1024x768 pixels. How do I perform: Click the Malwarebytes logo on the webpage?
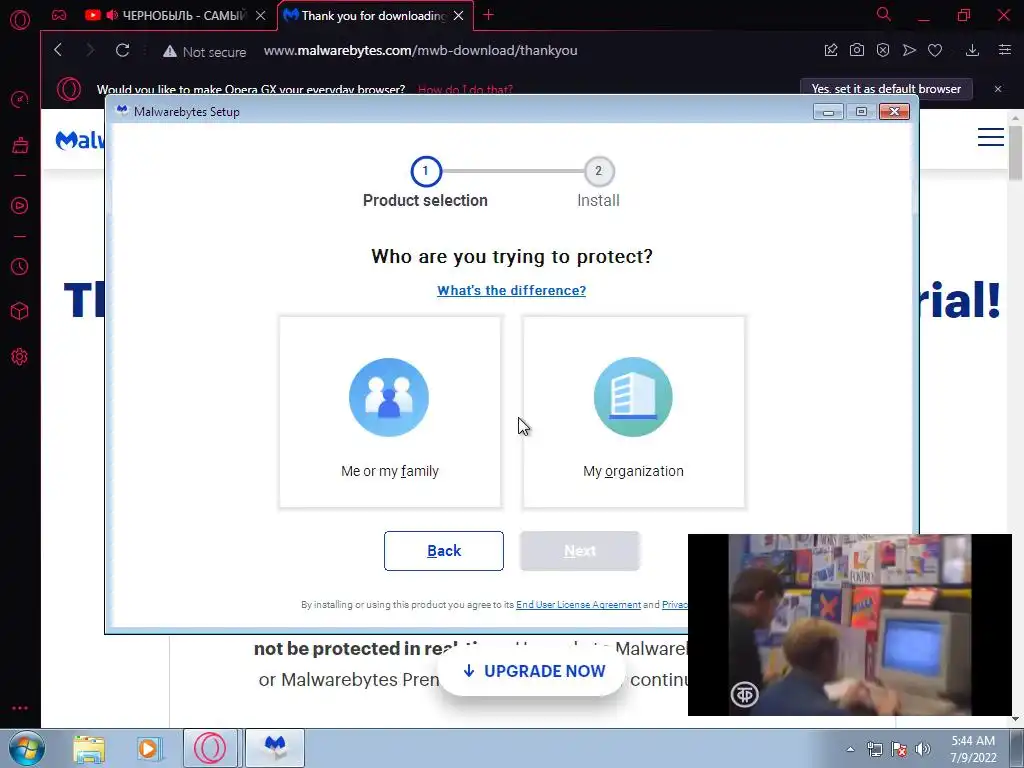pos(79,140)
